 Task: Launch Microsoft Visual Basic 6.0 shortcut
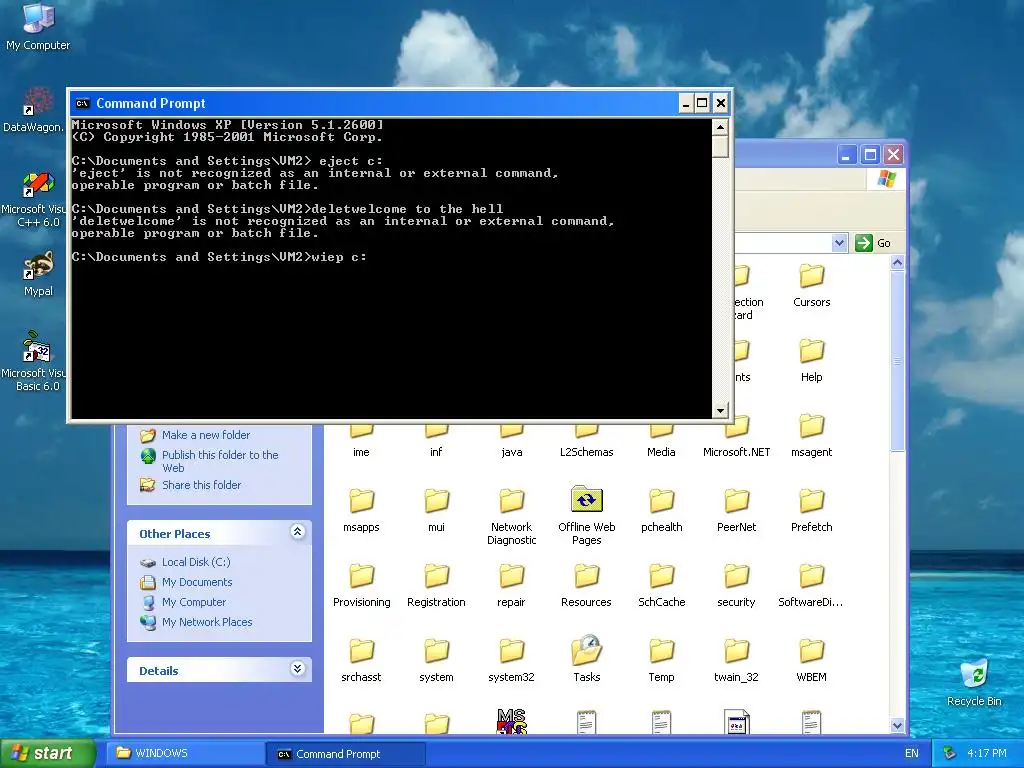coord(33,362)
